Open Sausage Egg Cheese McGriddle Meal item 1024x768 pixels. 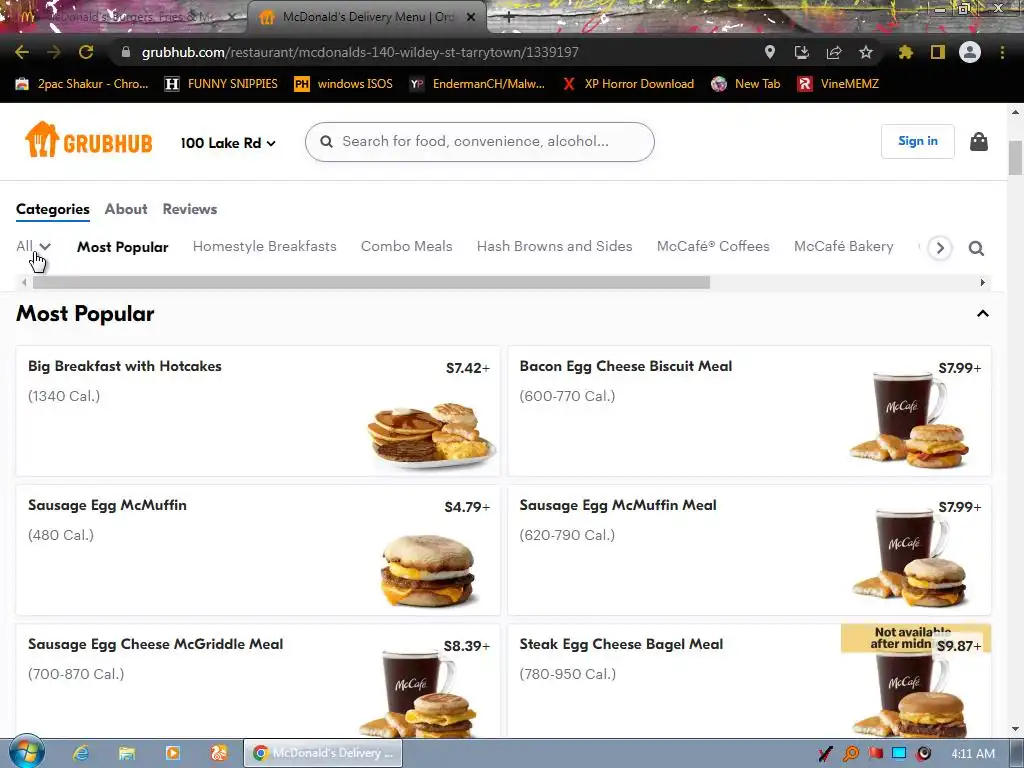coord(257,681)
